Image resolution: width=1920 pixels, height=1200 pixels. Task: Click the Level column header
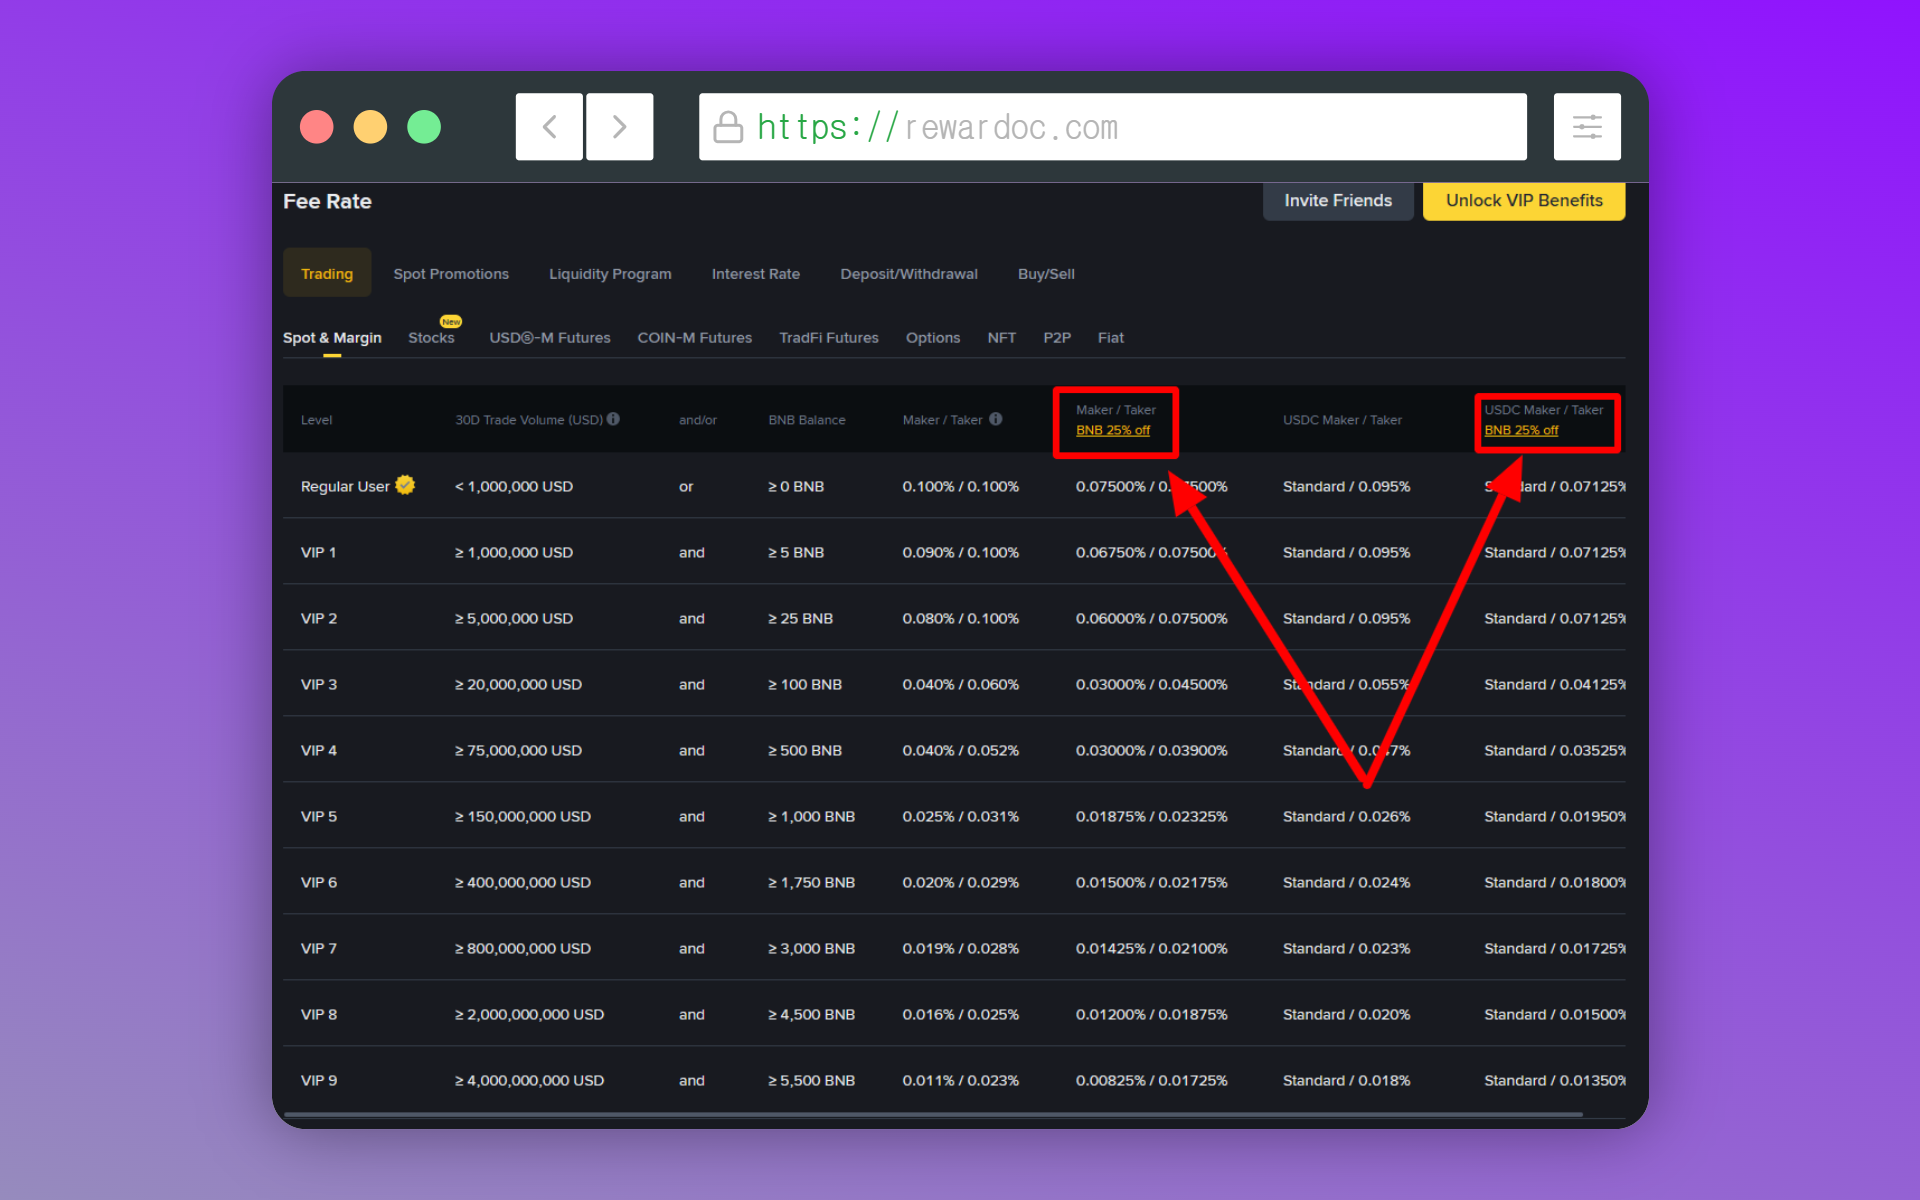tap(316, 420)
